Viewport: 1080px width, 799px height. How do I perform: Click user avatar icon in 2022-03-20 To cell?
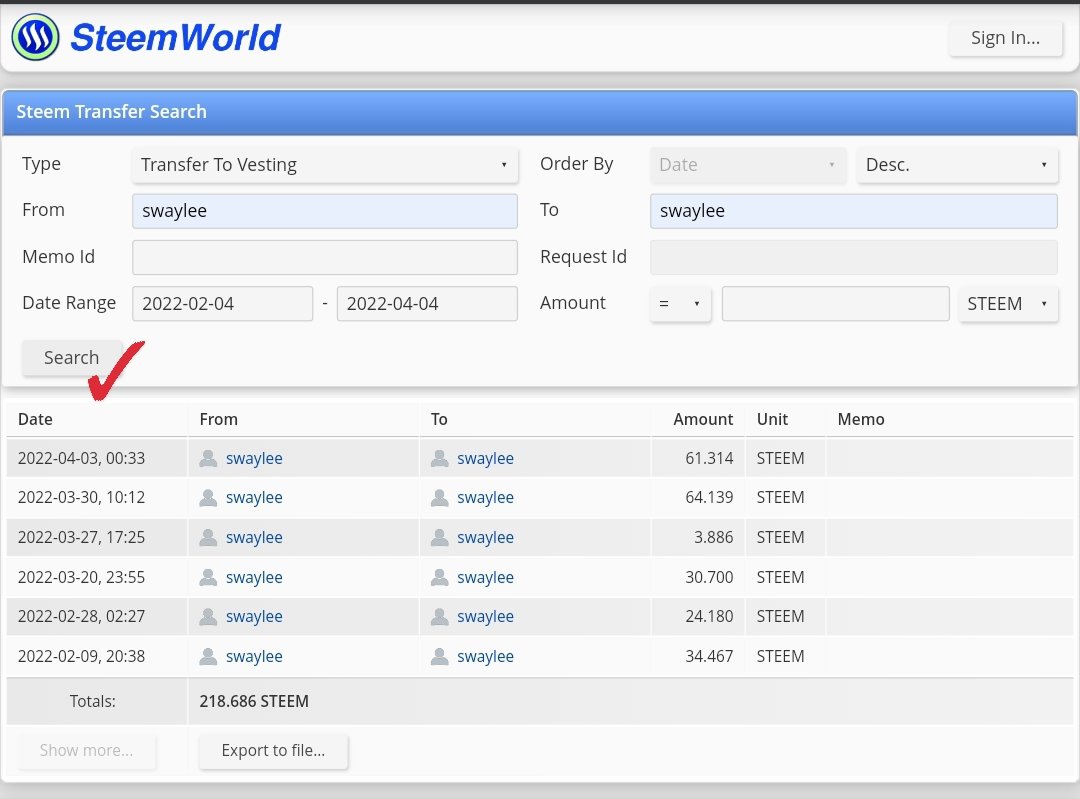coord(439,577)
